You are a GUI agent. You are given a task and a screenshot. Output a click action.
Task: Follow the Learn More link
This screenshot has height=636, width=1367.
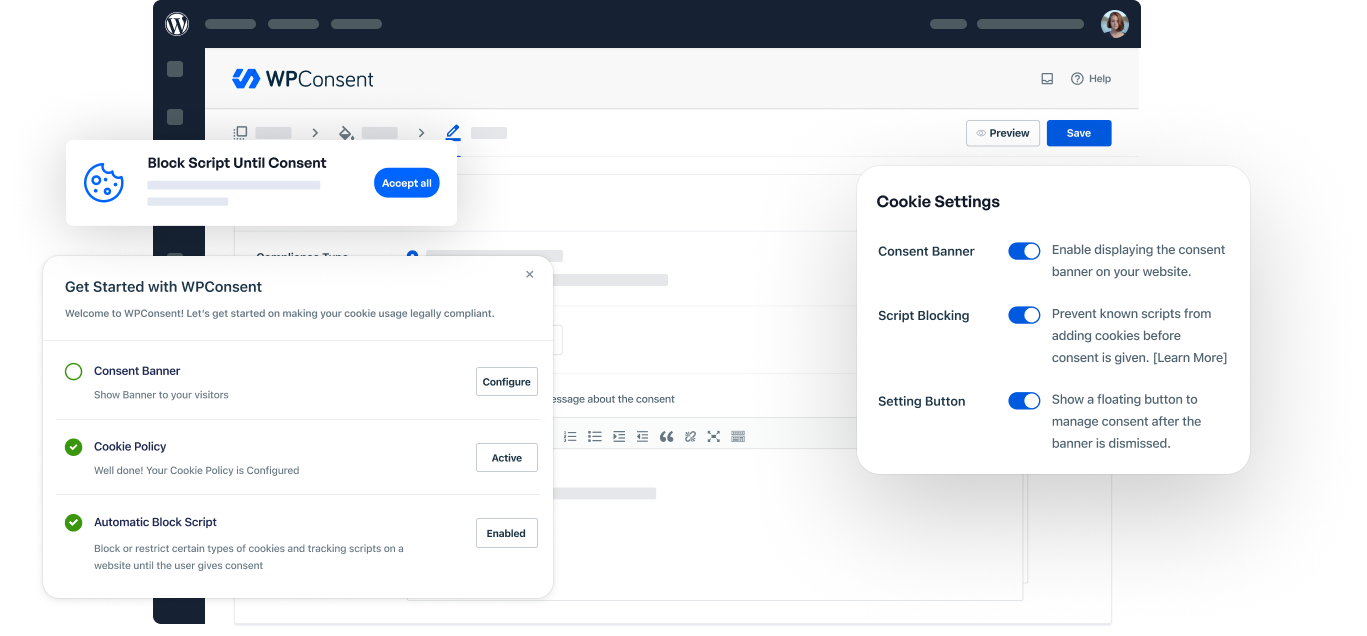click(x=1190, y=358)
